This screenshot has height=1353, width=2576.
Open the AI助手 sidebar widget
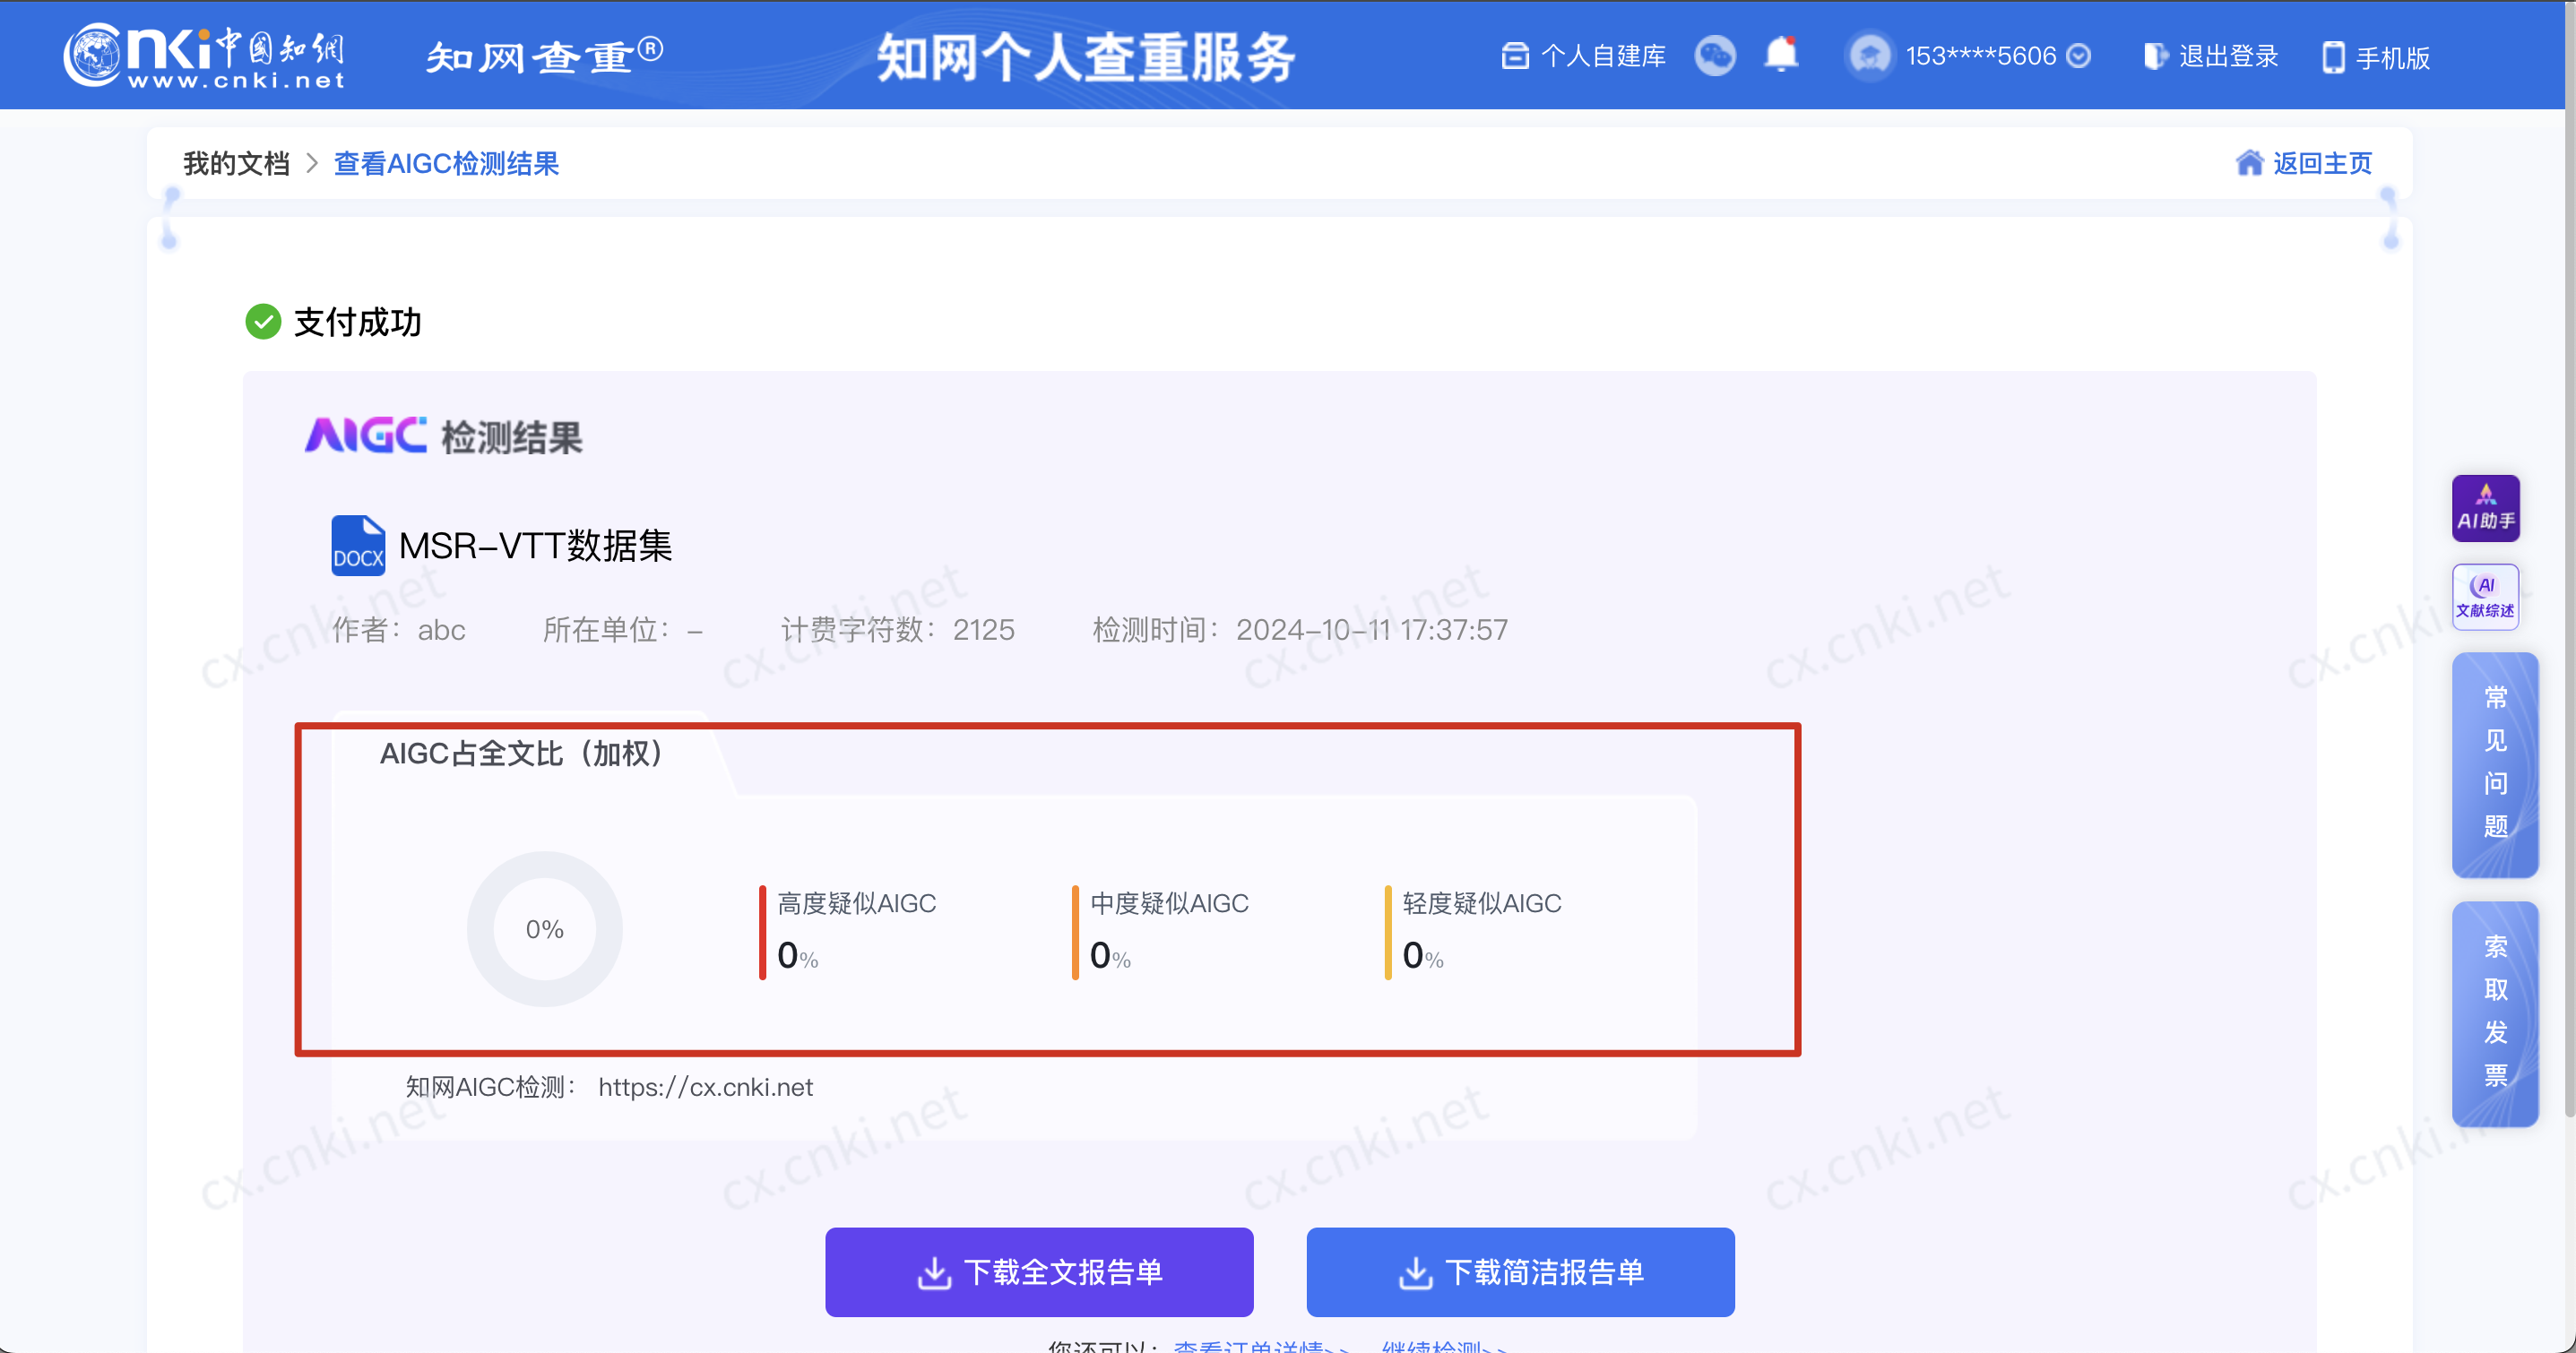click(2485, 508)
